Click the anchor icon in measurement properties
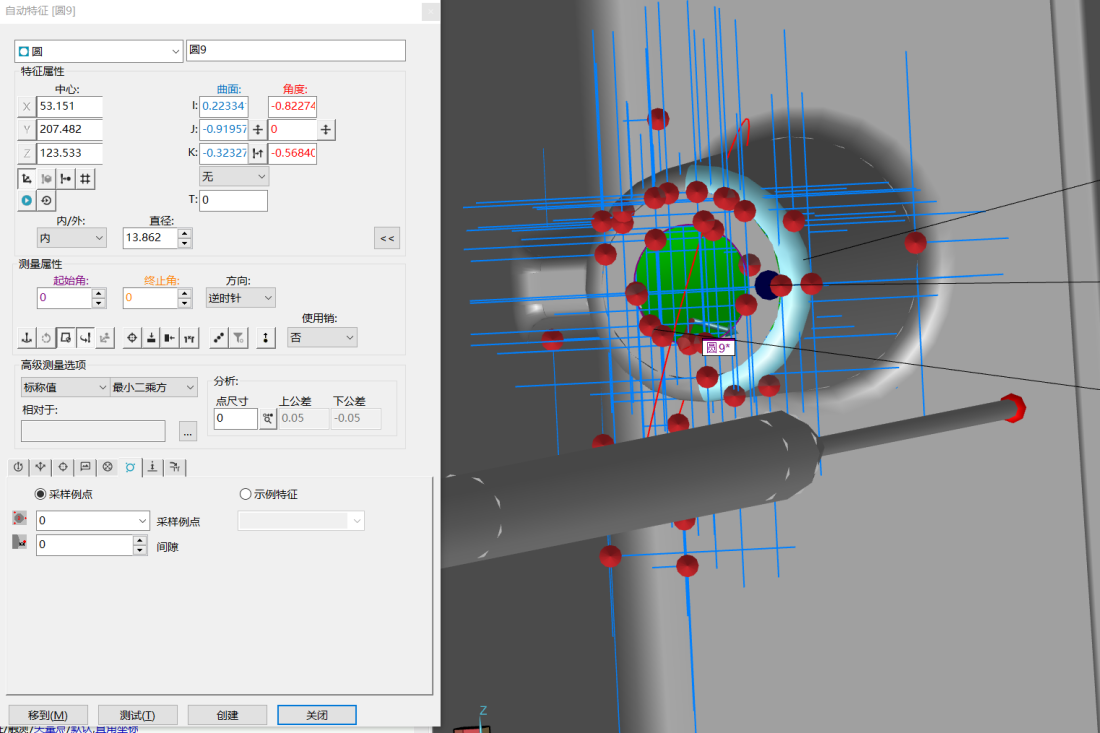This screenshot has height=733, width=1100. (x=27, y=338)
